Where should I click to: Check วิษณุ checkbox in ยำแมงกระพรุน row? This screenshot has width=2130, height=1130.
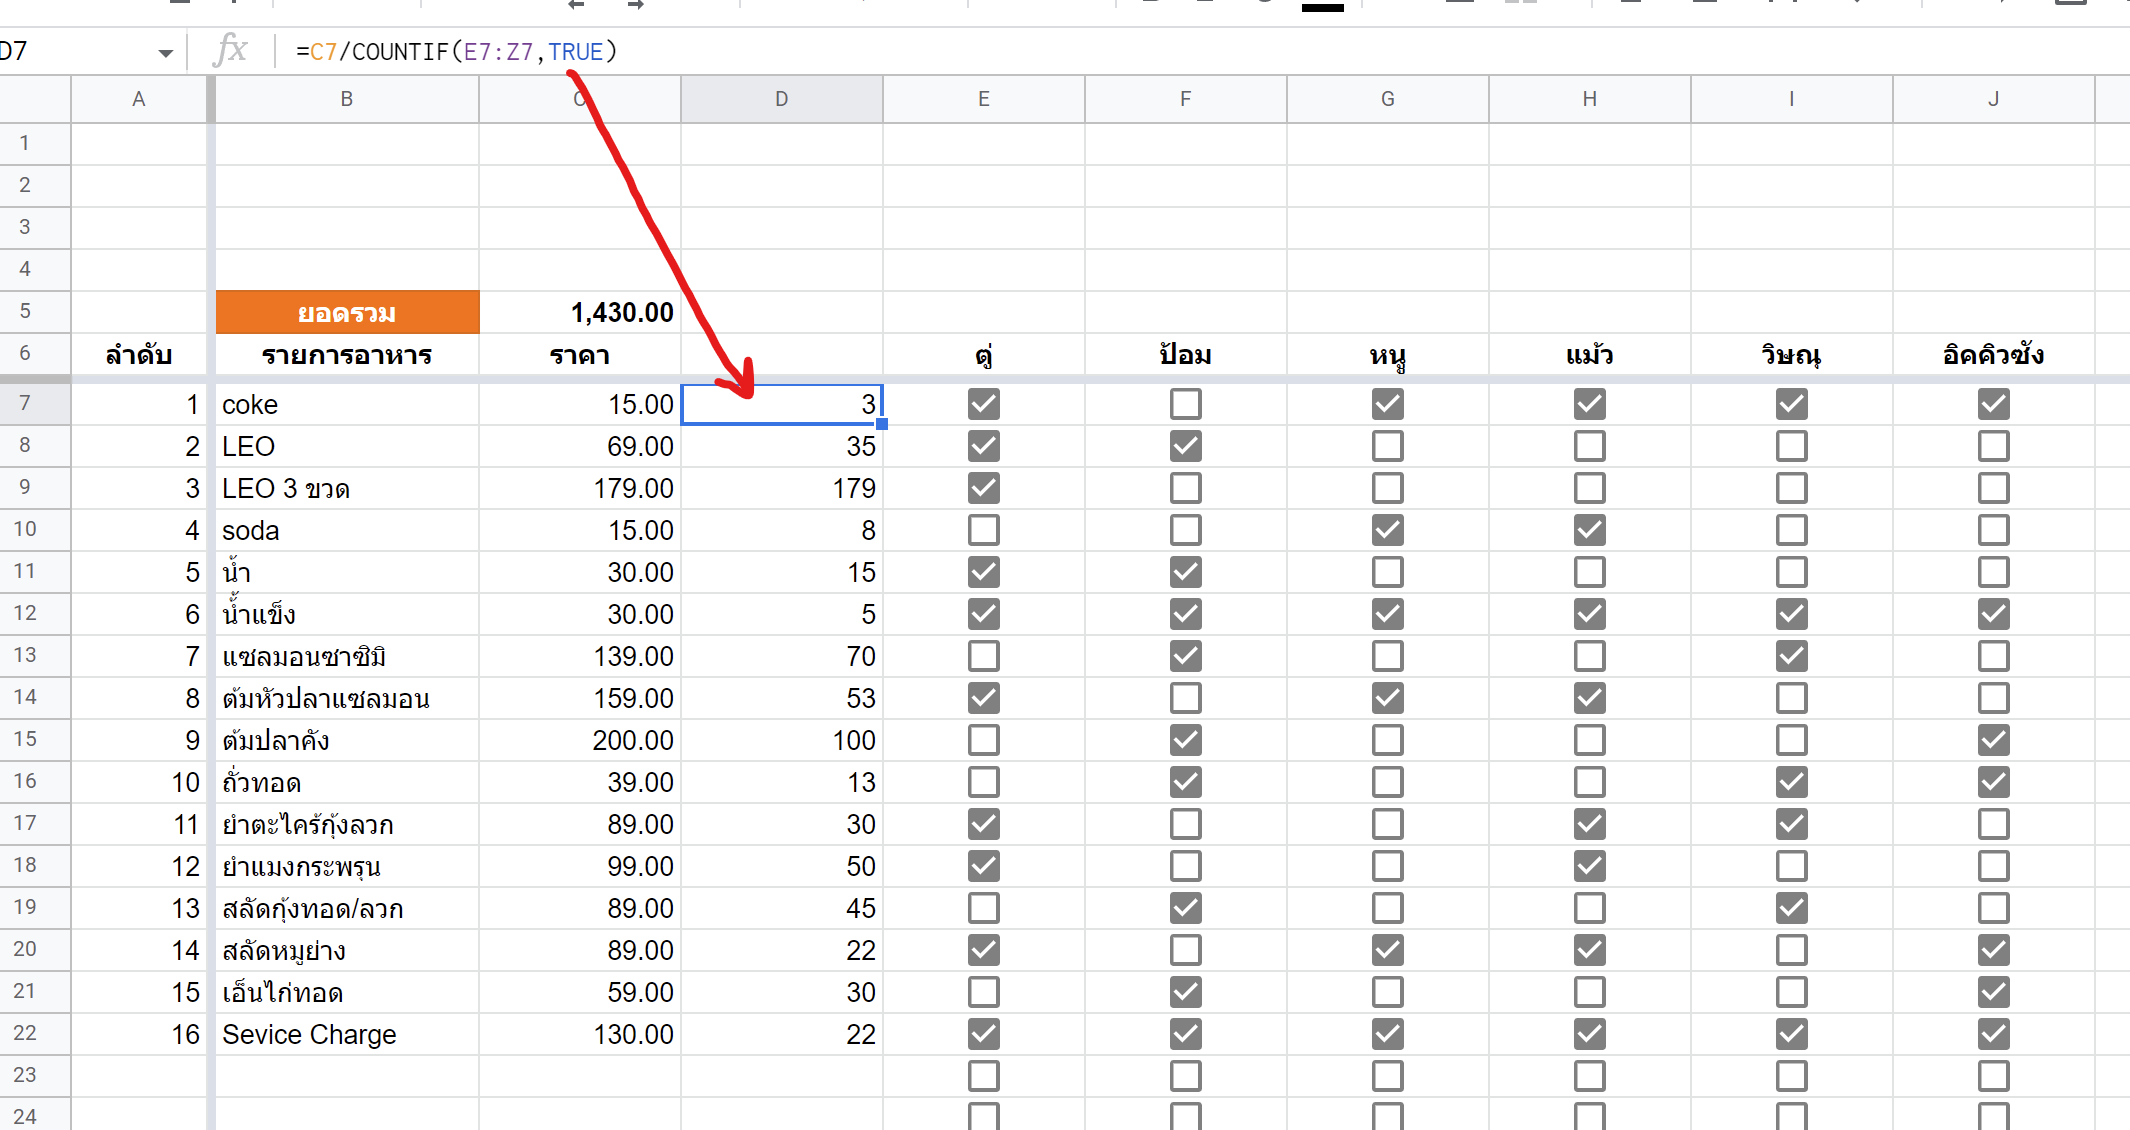click(x=1792, y=866)
